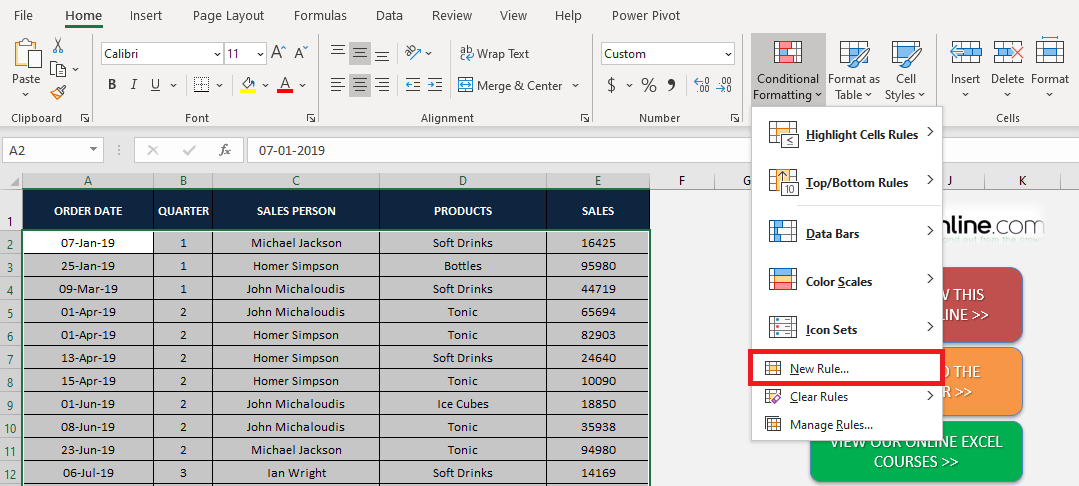
Task: Open Data Bars submenu
Action: pyautogui.click(x=846, y=233)
